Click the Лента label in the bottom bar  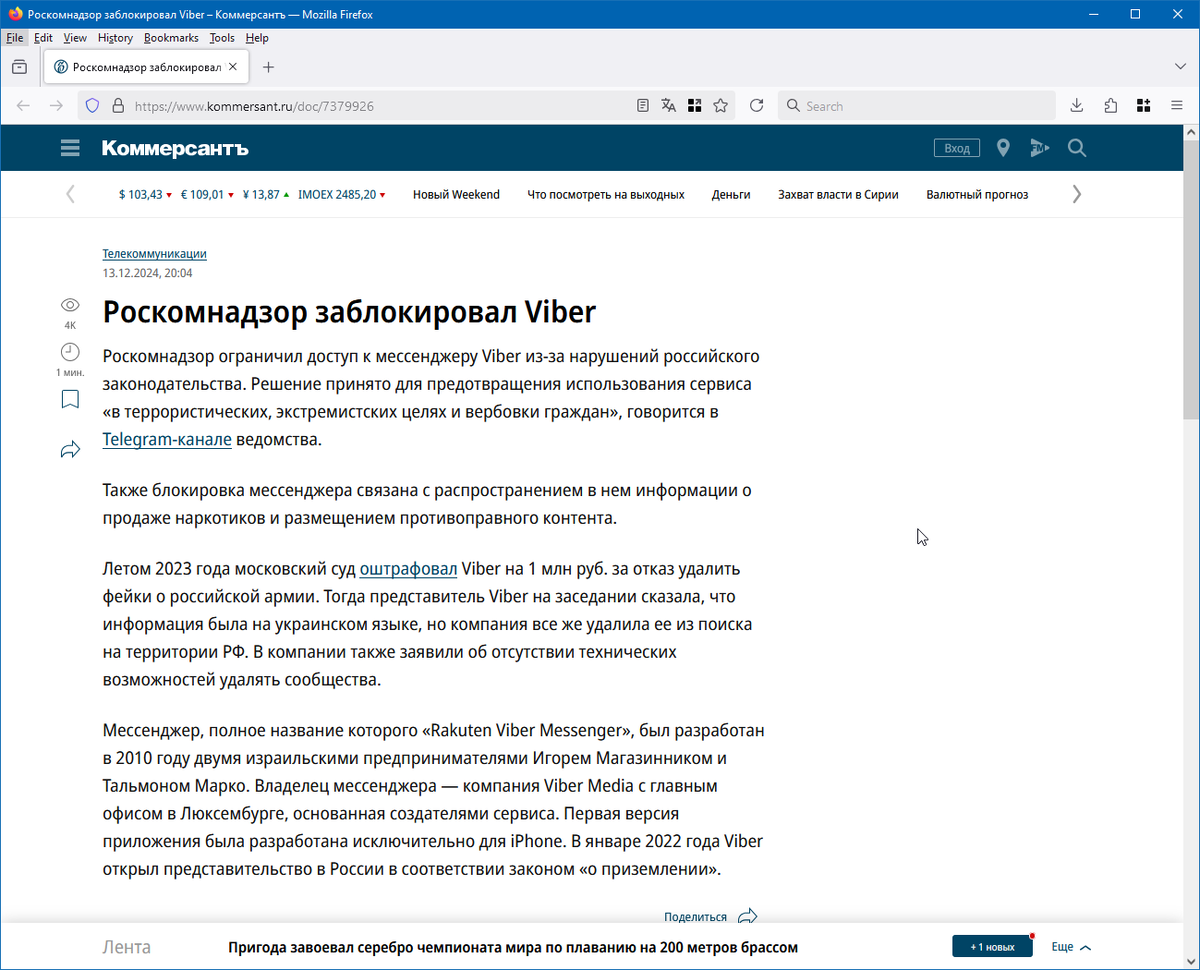pos(127,947)
